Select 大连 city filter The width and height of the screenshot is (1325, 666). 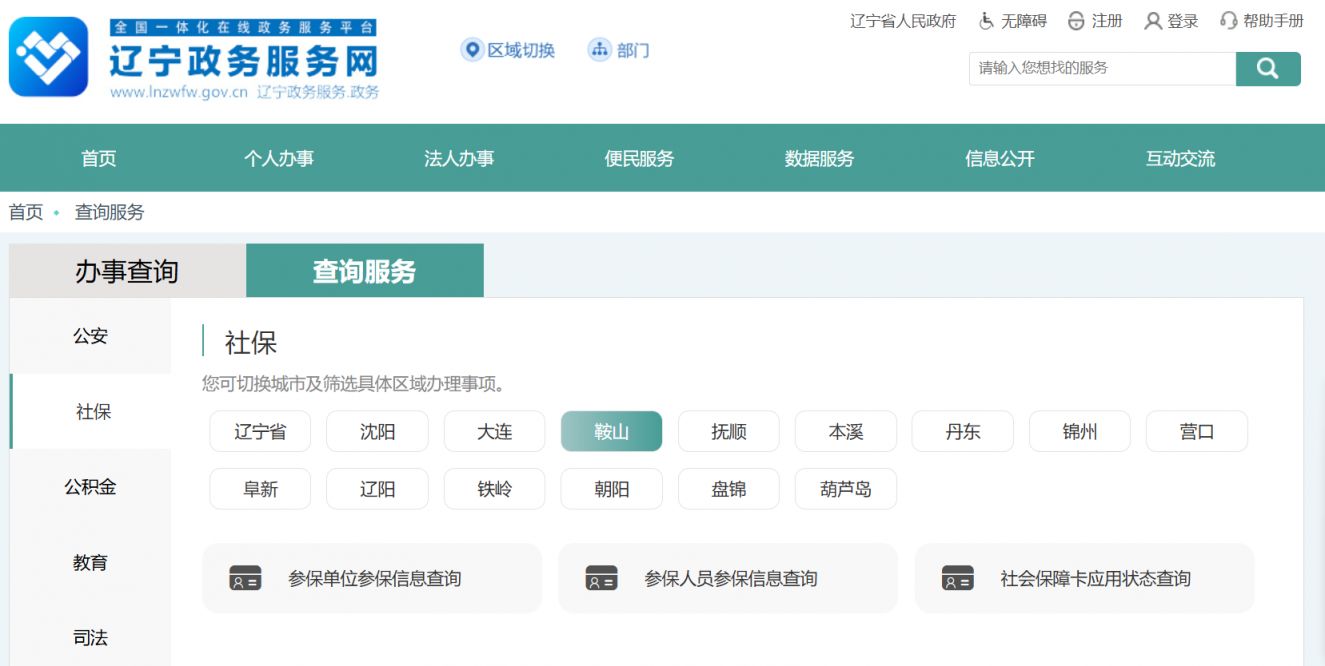tap(494, 432)
